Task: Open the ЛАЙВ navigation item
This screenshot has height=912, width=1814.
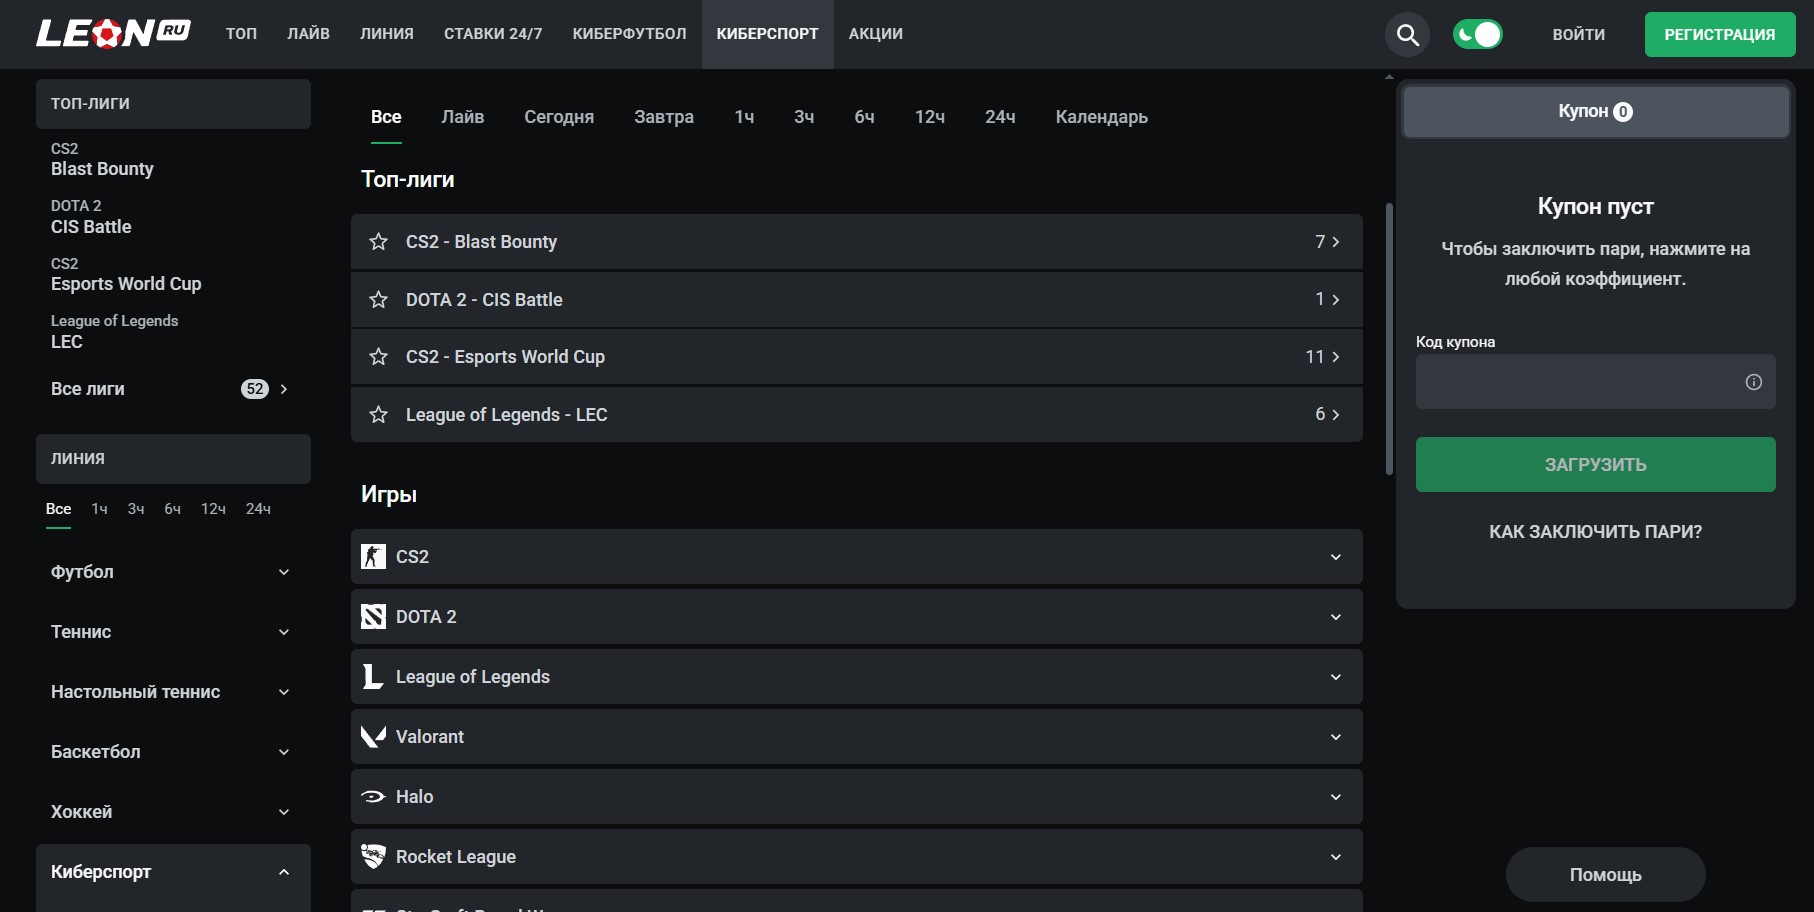Action: [308, 34]
